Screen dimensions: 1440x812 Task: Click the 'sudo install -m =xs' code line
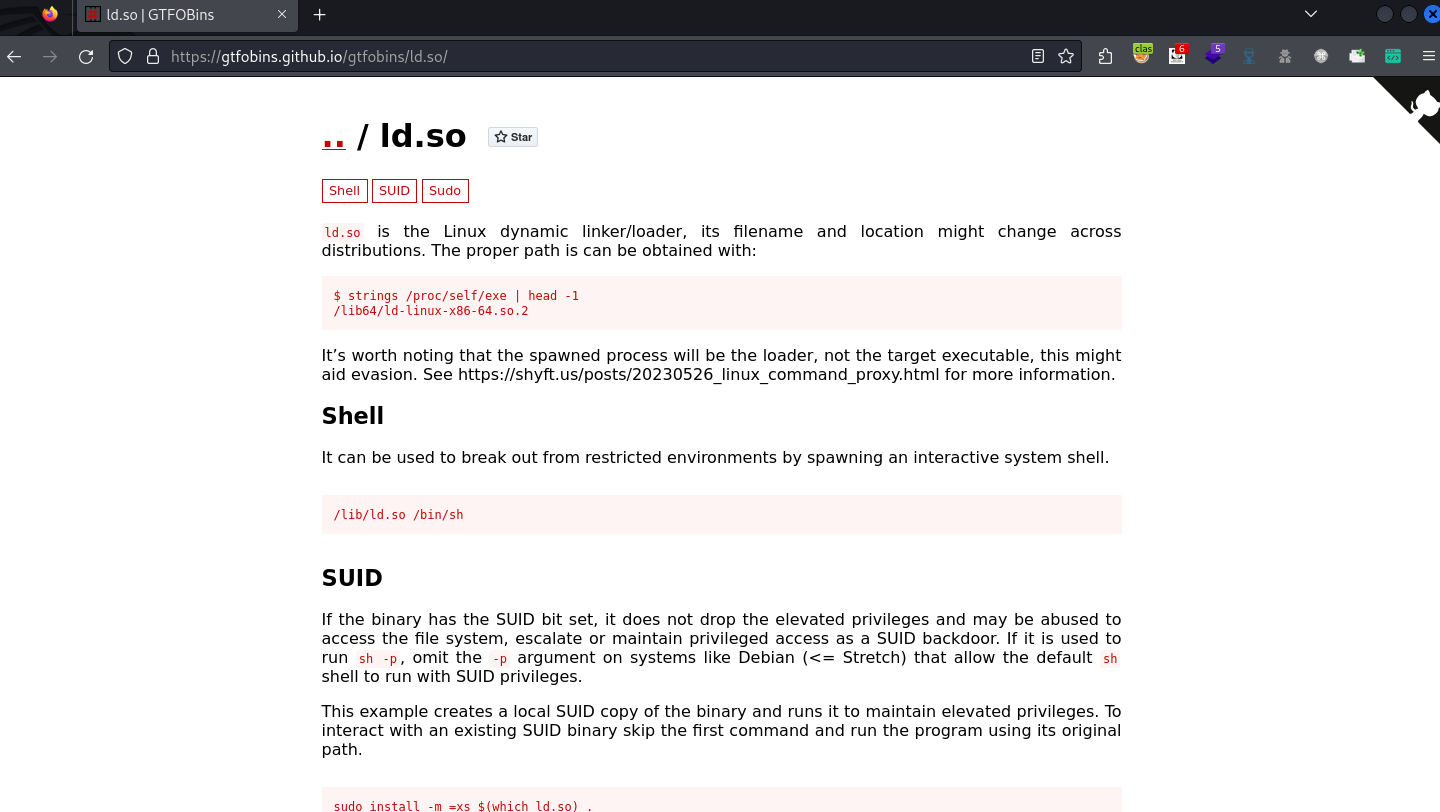(x=463, y=806)
